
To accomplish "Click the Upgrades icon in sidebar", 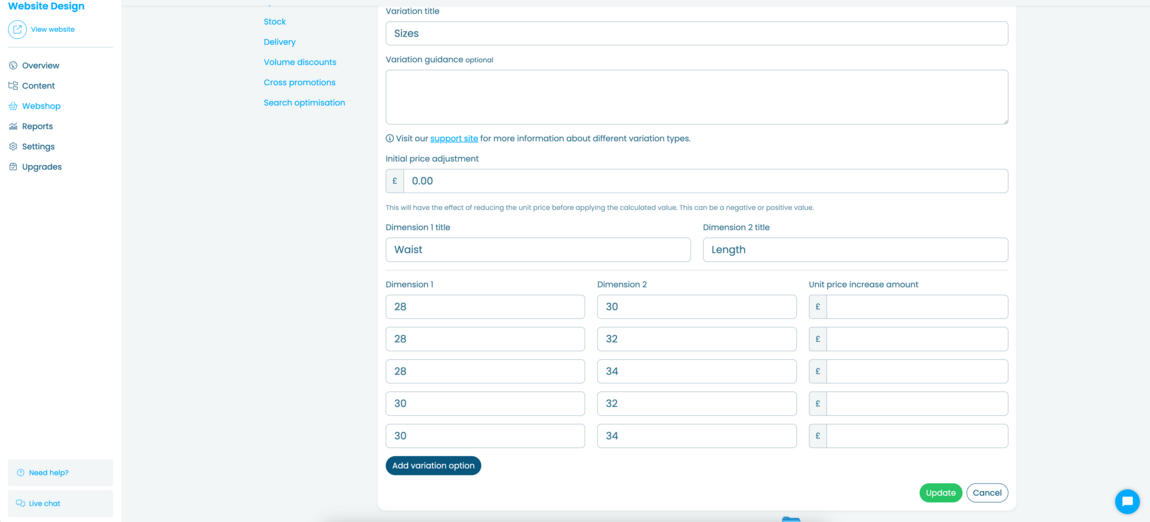I will (13, 167).
